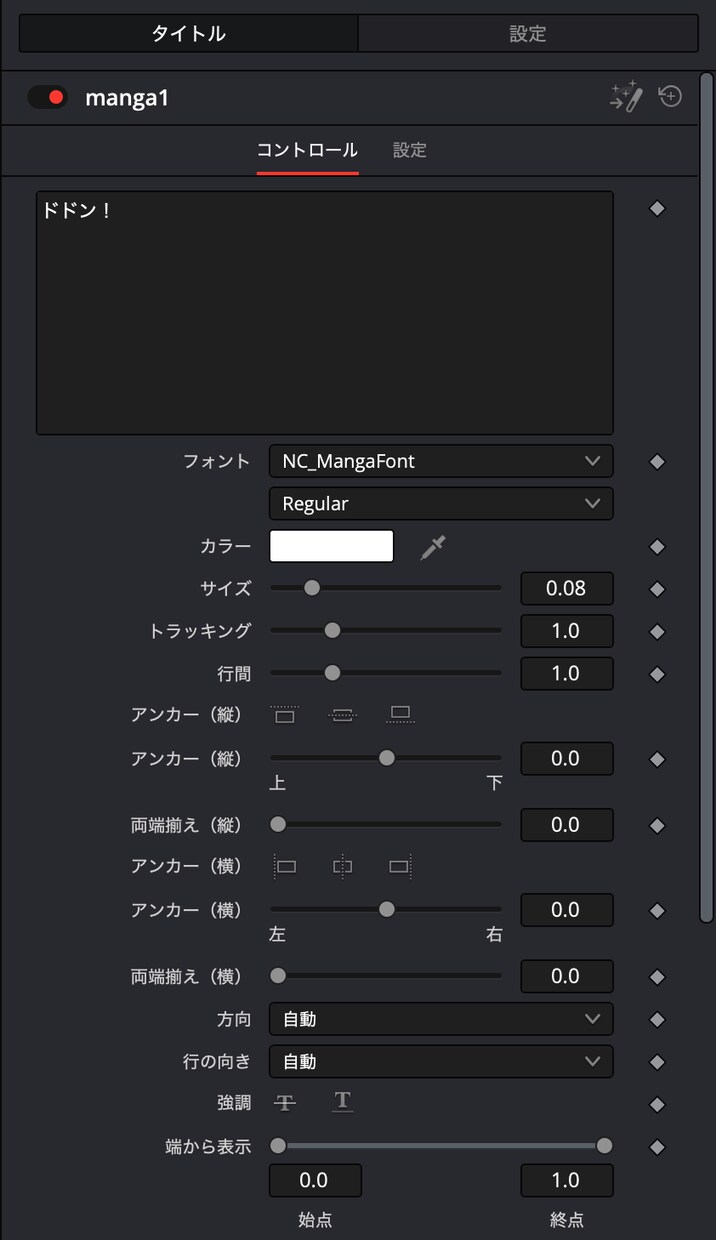Click the アンカー（縦） value field

567,758
